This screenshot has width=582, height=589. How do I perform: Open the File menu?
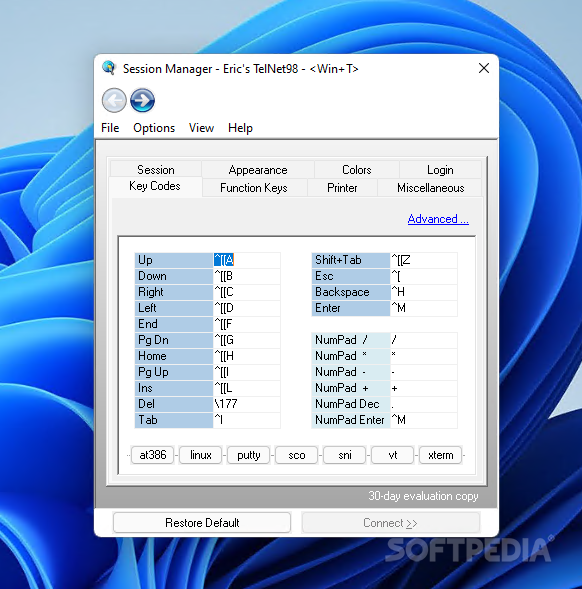[x=110, y=128]
